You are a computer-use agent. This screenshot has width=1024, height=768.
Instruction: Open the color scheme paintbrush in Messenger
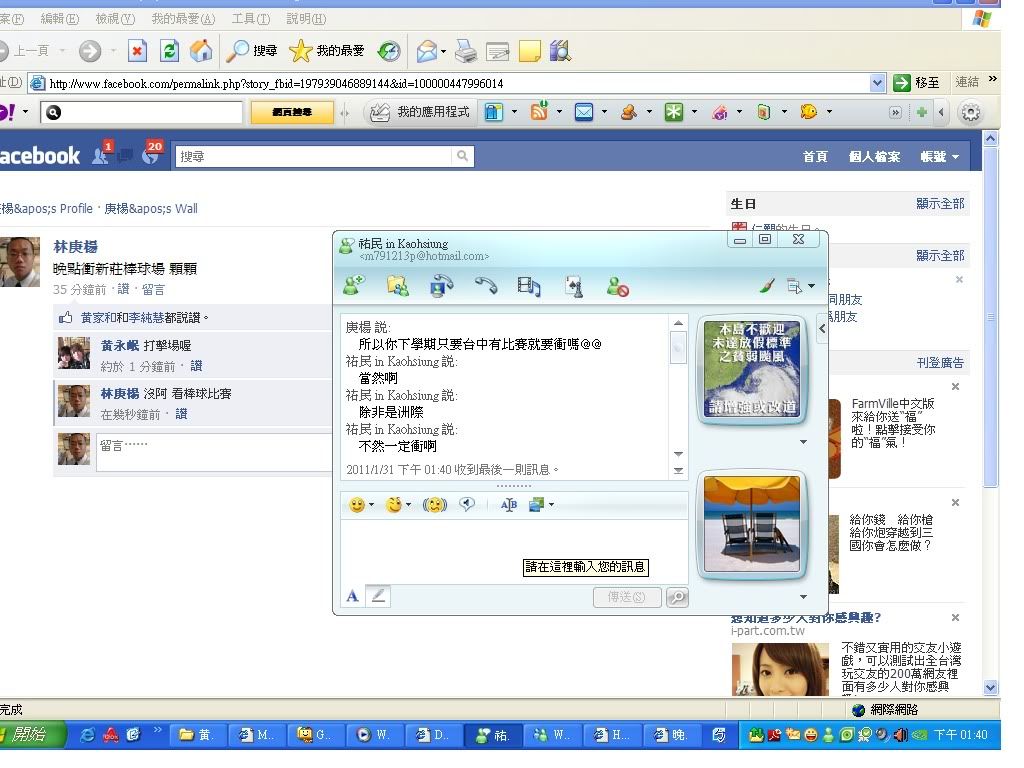[x=767, y=287]
